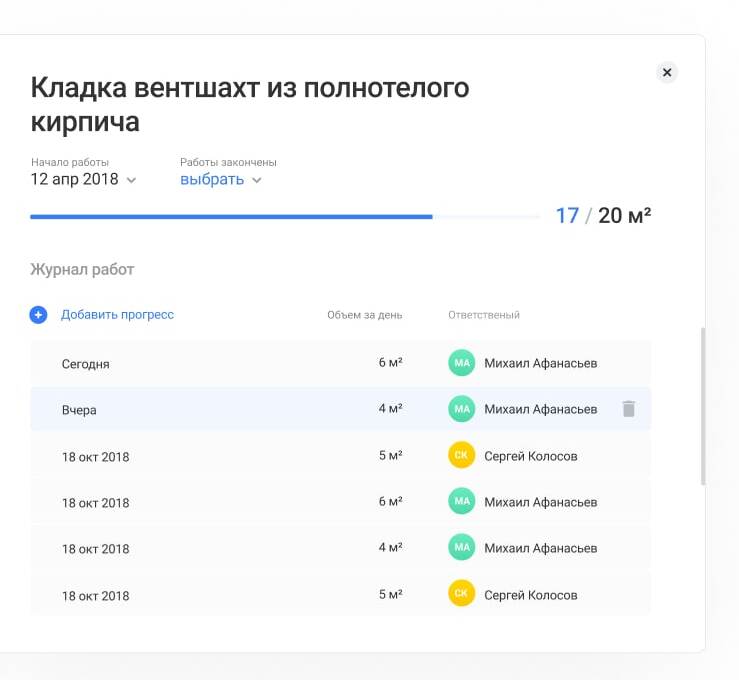
Task: Delete the Вчера entry using trash icon
Action: (628, 408)
